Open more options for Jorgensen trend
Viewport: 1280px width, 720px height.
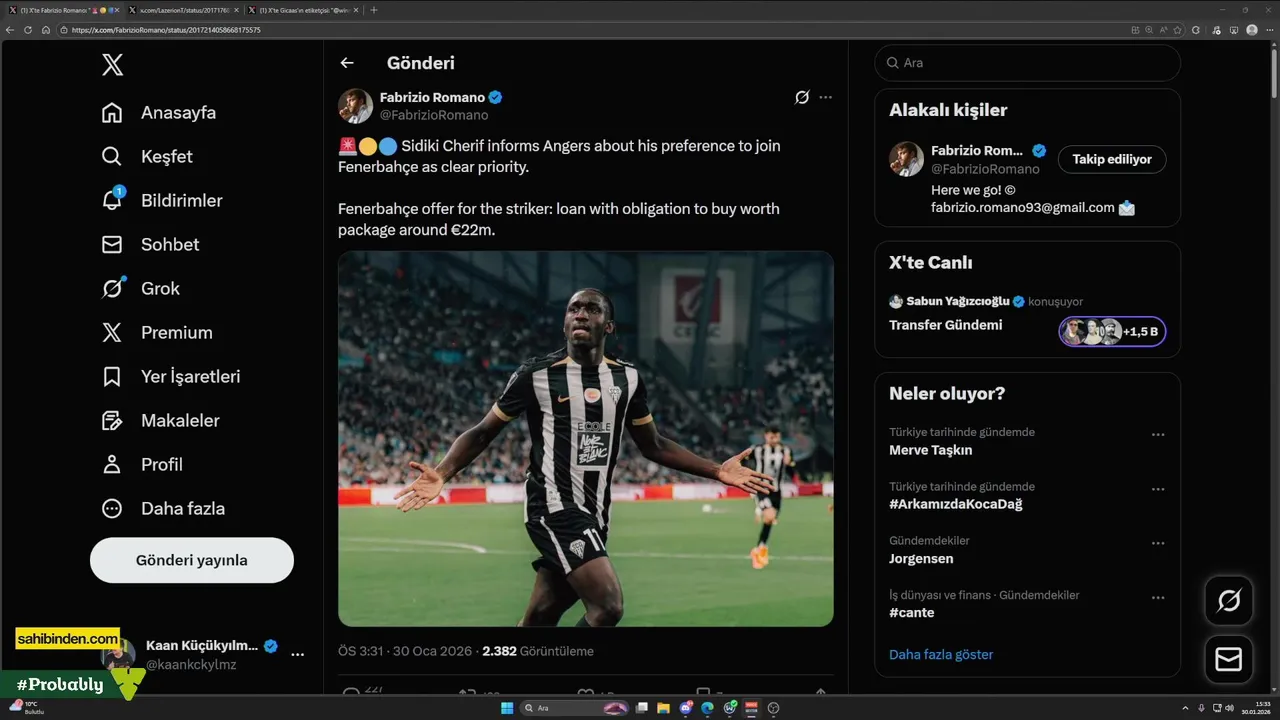[1158, 543]
